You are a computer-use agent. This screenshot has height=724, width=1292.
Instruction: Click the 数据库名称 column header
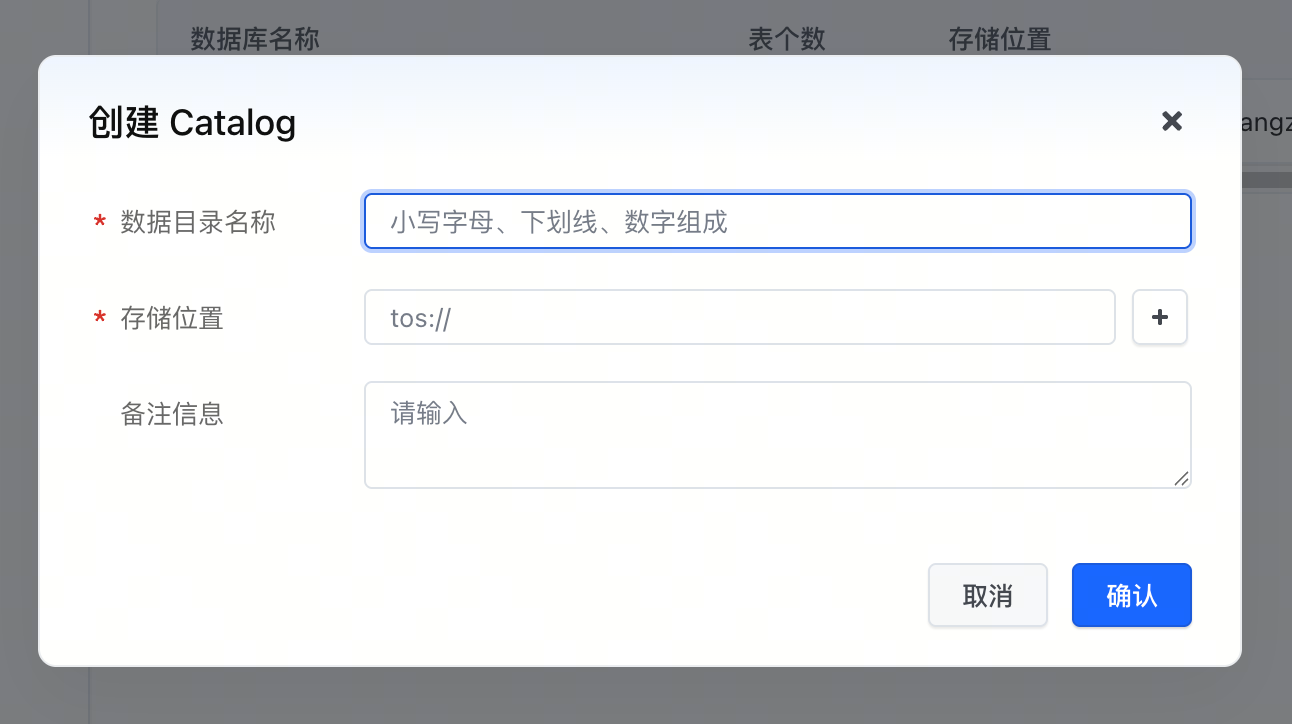point(255,39)
